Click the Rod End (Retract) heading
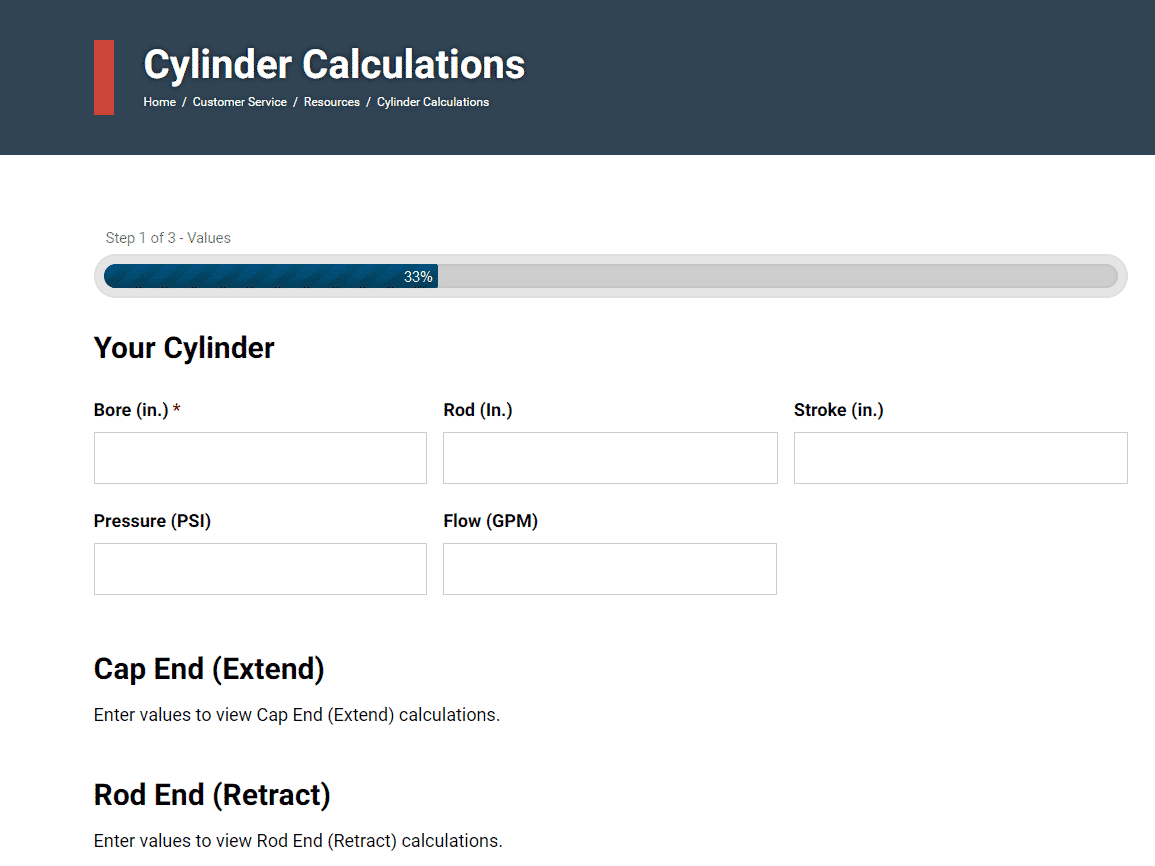The width and height of the screenshot is (1155, 866). coord(211,795)
